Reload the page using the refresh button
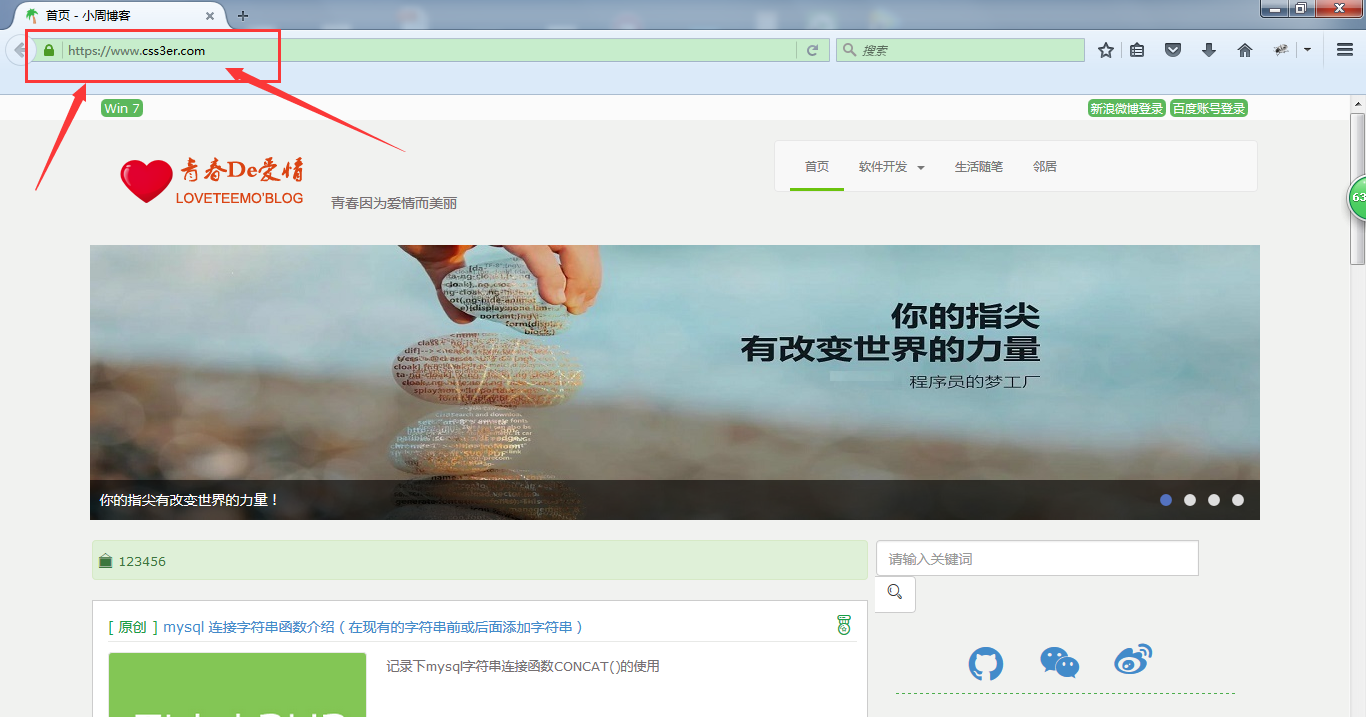Screen dimensions: 1366x717 coord(812,50)
